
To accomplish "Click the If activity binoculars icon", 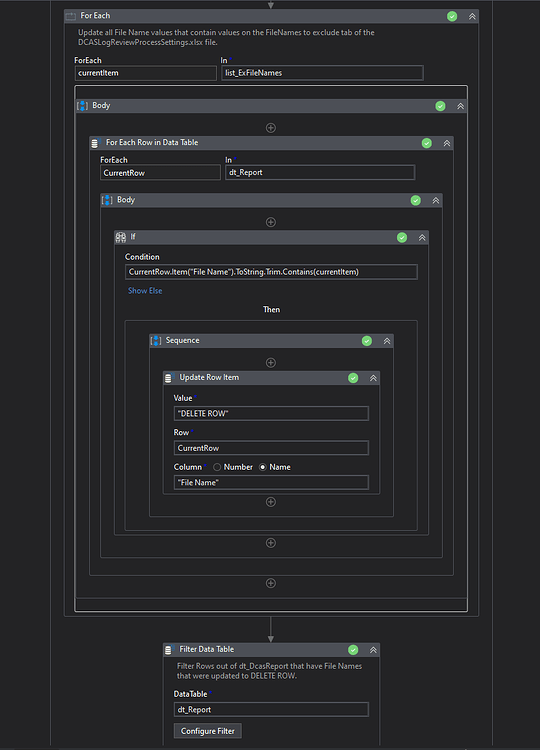I will (x=121, y=237).
